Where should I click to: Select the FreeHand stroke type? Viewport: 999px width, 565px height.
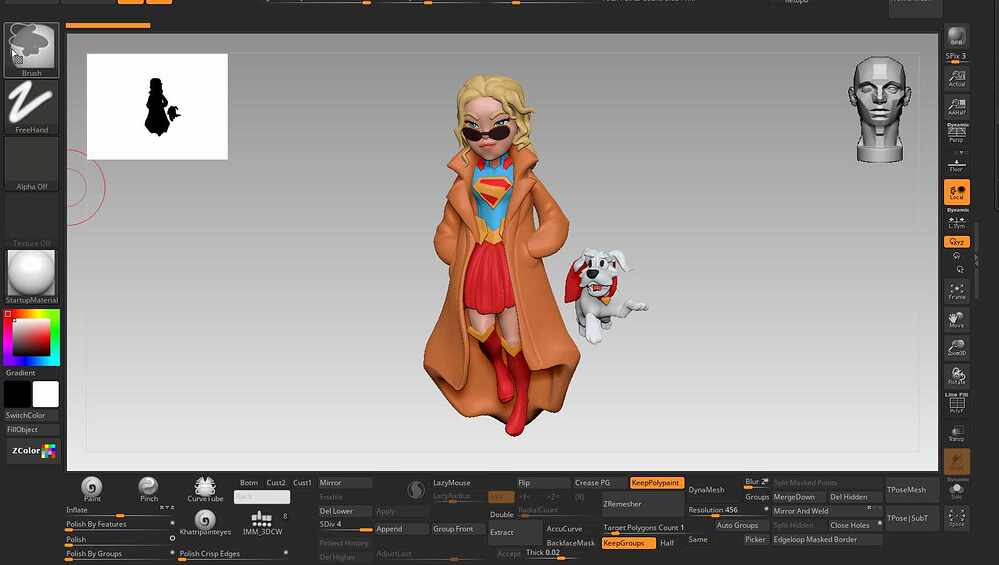click(x=32, y=107)
